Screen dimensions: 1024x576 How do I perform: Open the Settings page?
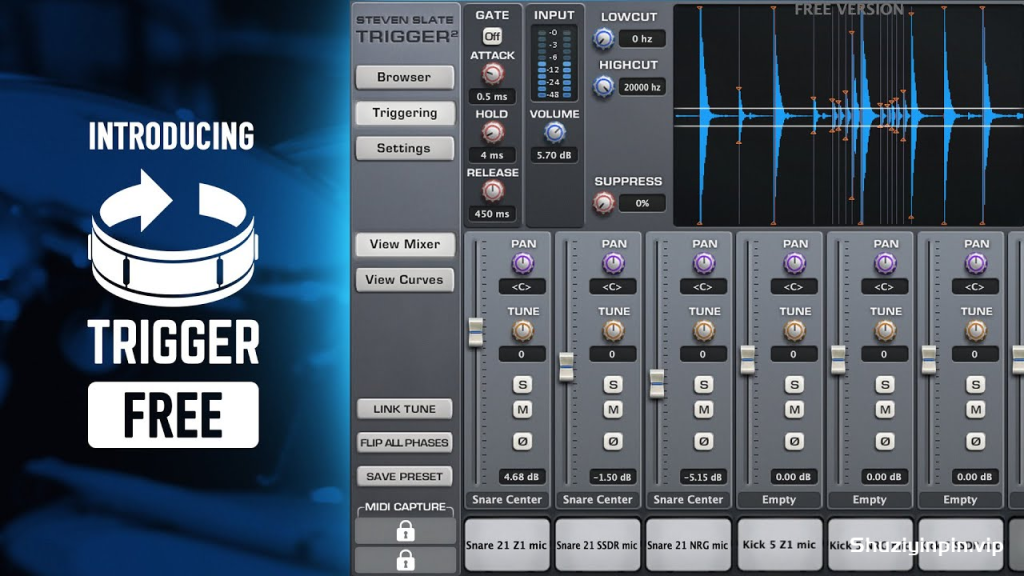[x=405, y=148]
